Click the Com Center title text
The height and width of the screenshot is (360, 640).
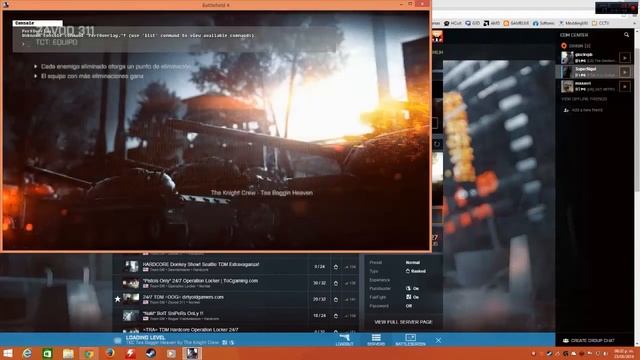tap(574, 35)
